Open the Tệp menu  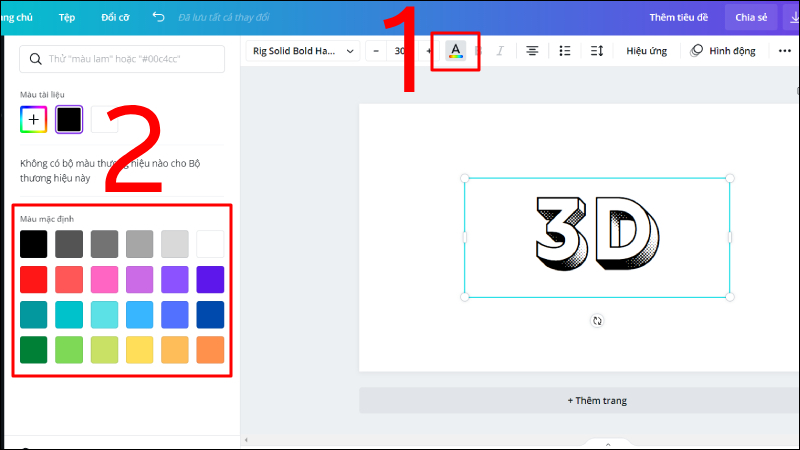[67, 17]
